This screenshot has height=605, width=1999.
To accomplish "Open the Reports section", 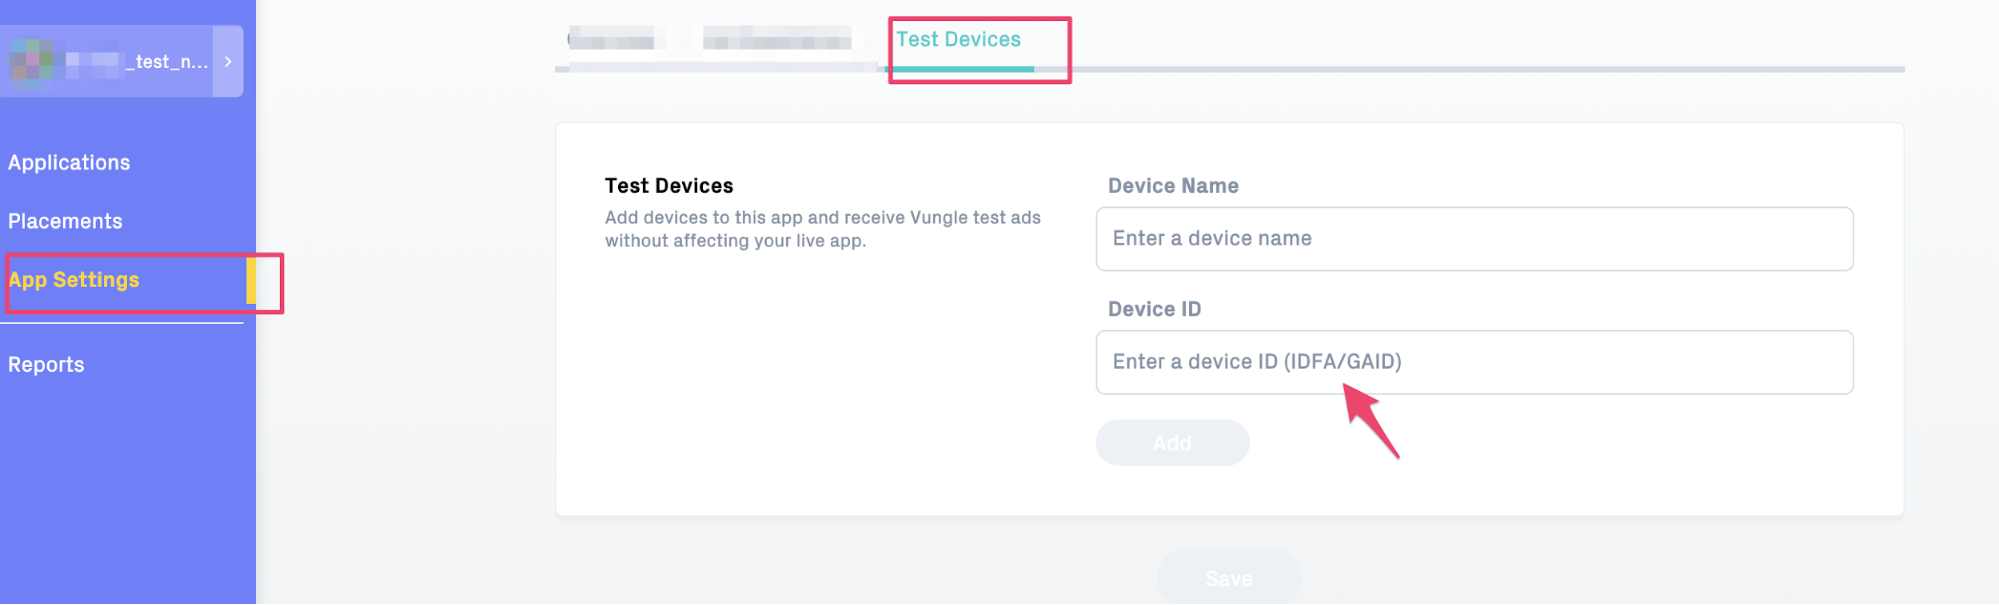I will click(46, 365).
